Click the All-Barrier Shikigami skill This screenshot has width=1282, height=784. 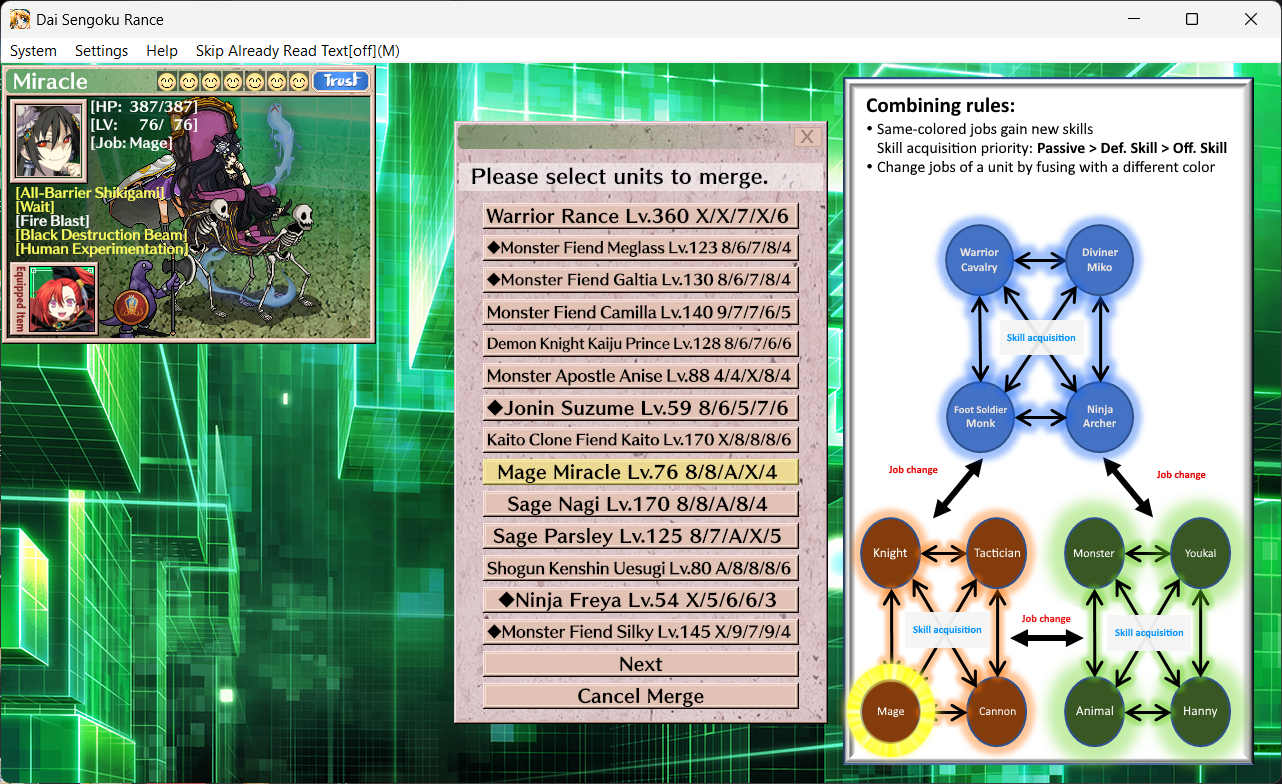point(90,192)
